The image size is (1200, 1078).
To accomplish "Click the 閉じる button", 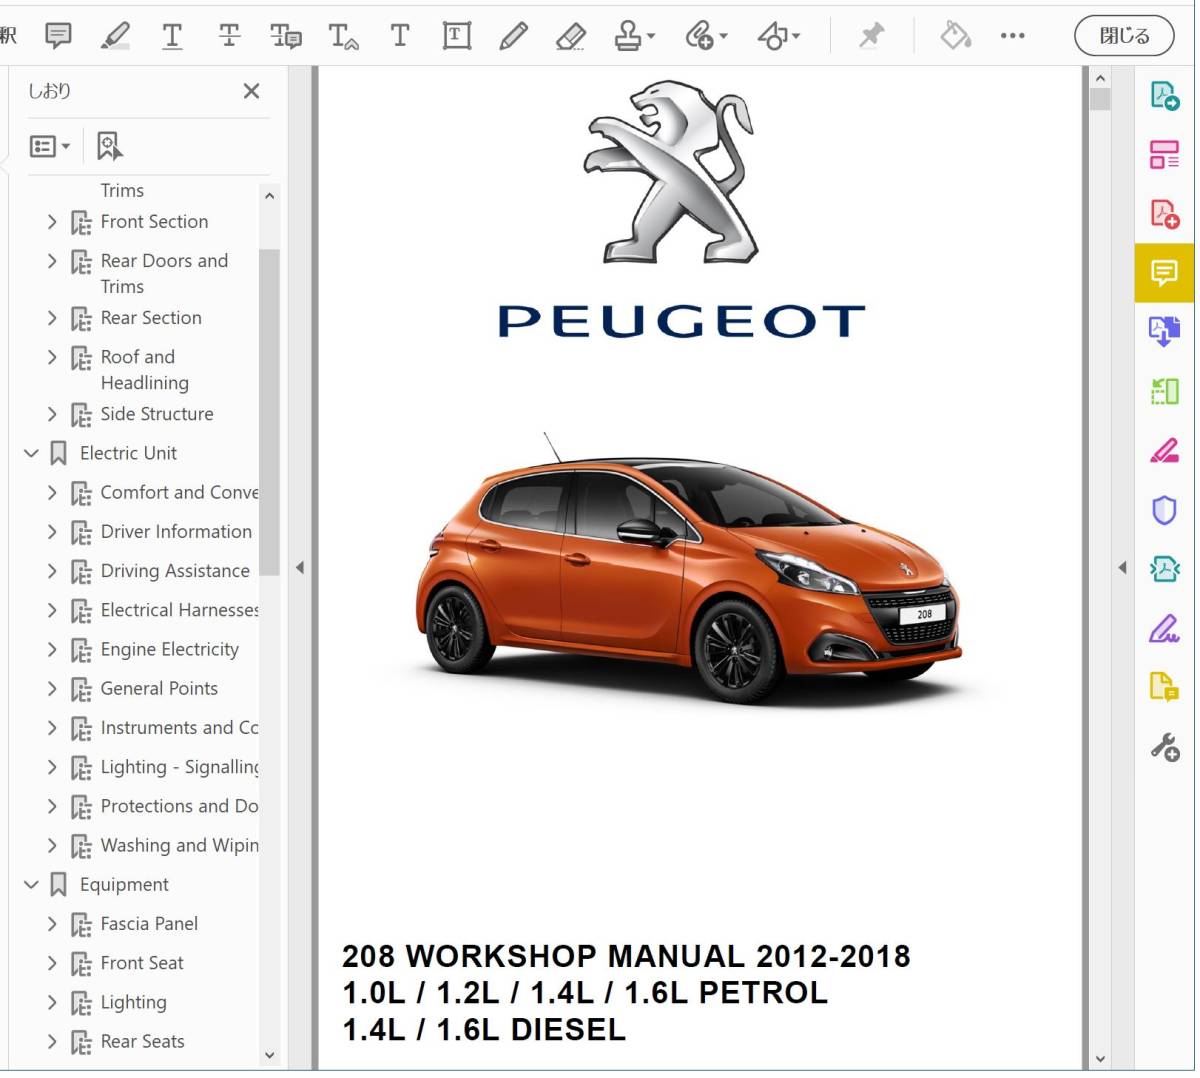I will tap(1125, 36).
